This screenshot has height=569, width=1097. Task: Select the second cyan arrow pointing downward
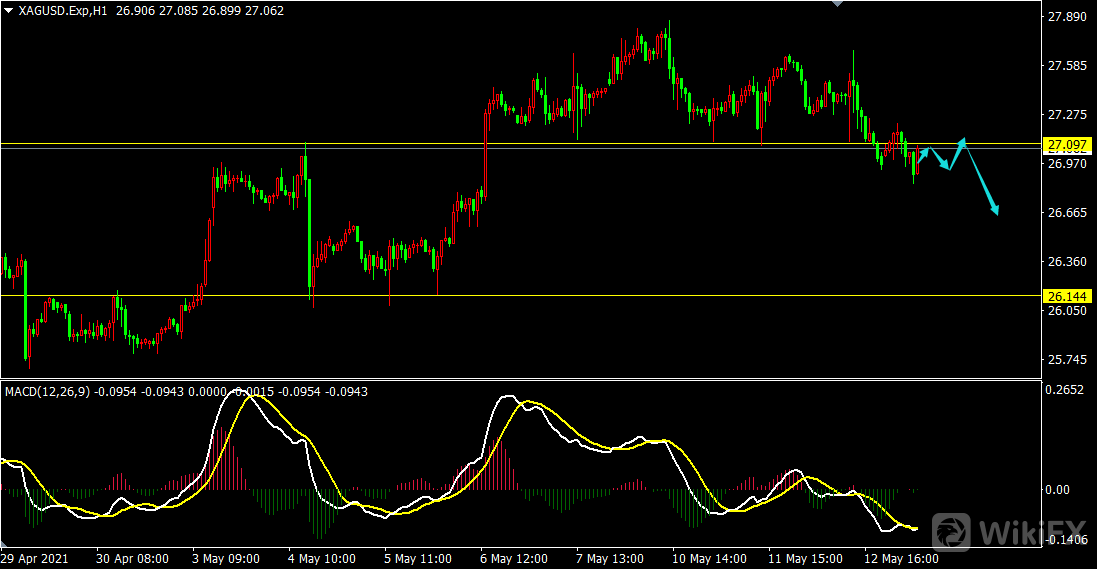tap(940, 159)
